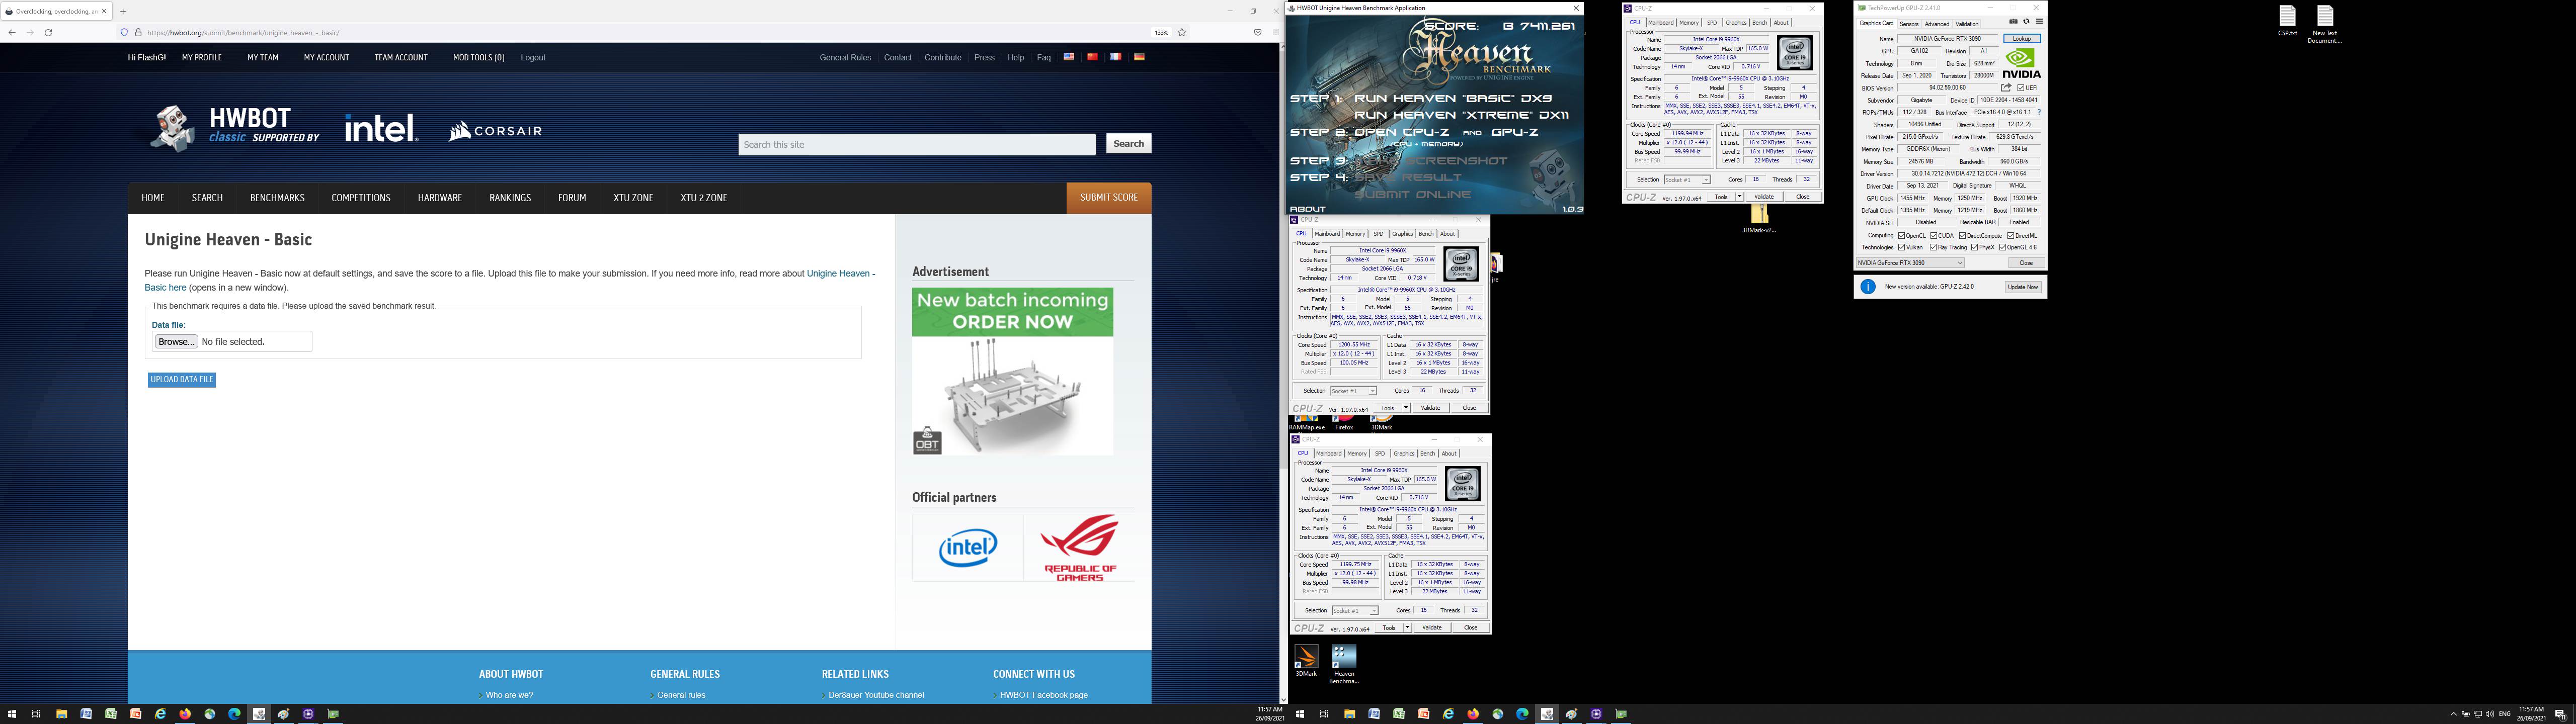
Task: Toggle the DirectML checkbox in GPU-Z
Action: click(x=2011, y=236)
